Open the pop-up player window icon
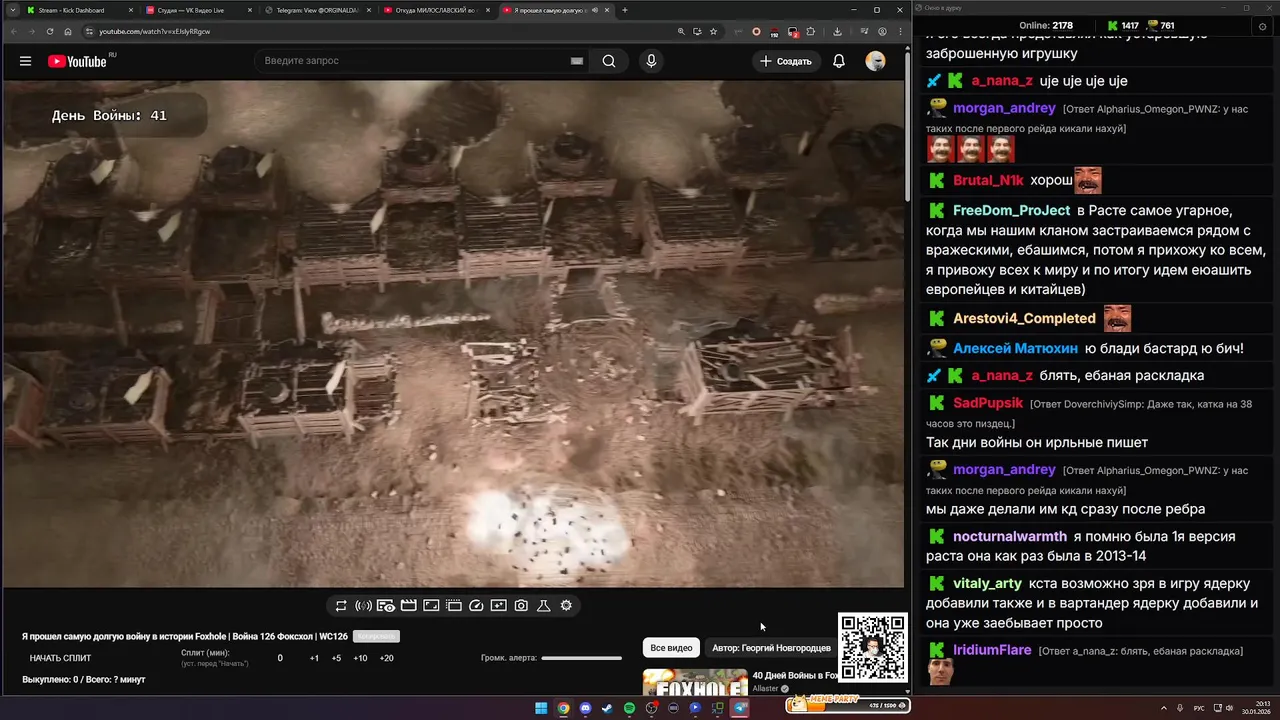Screen dimensions: 1280x720 (453, 606)
